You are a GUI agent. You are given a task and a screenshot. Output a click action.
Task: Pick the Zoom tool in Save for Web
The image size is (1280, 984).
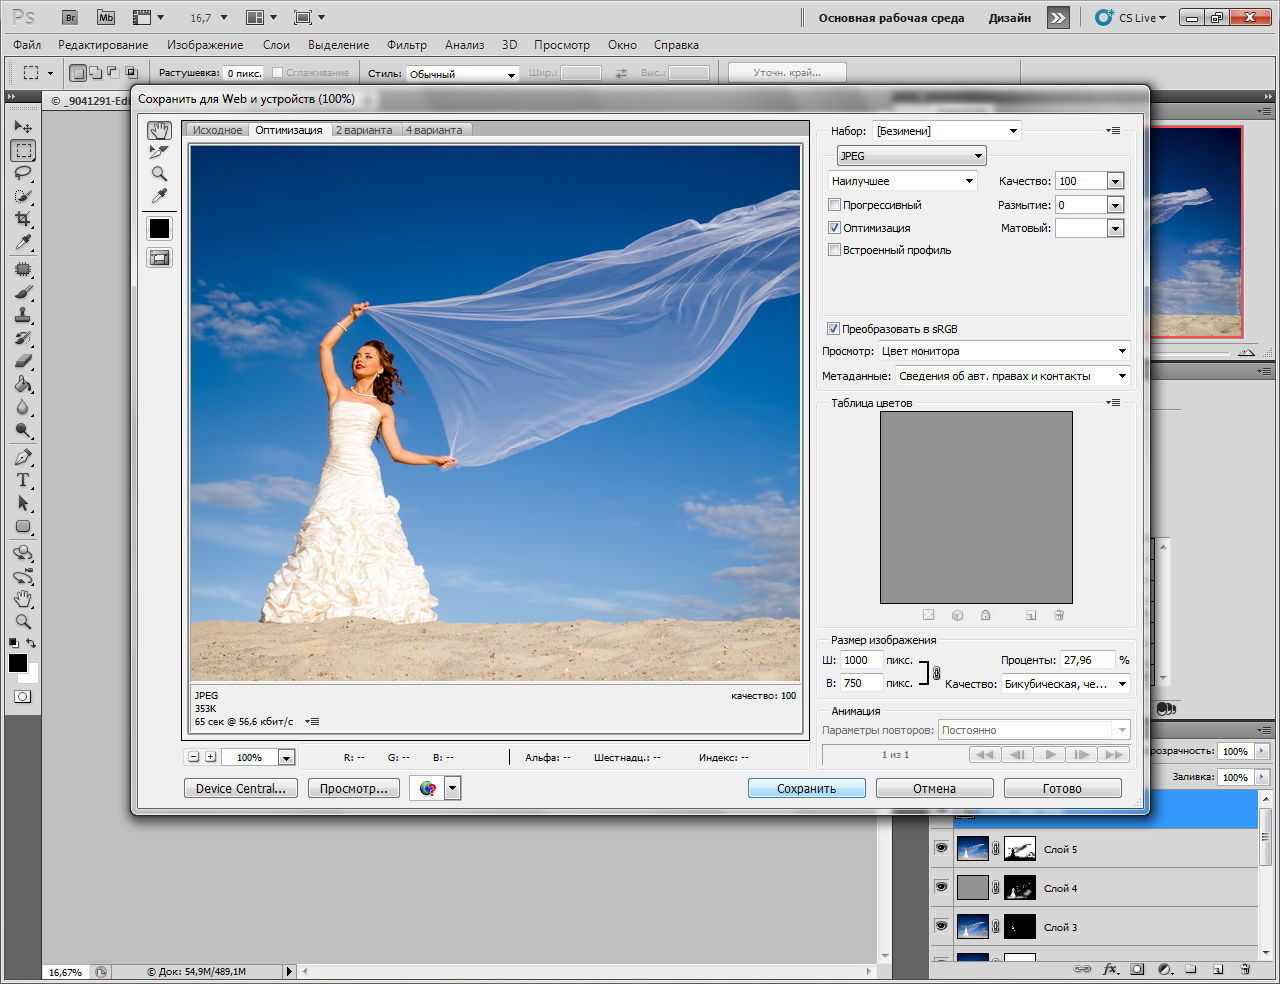pos(159,174)
